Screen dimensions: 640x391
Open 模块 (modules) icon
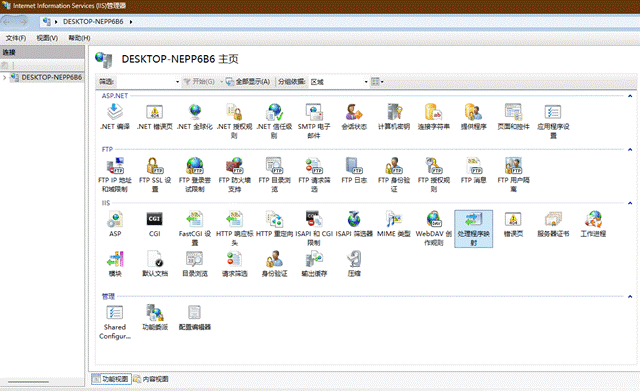click(x=115, y=259)
